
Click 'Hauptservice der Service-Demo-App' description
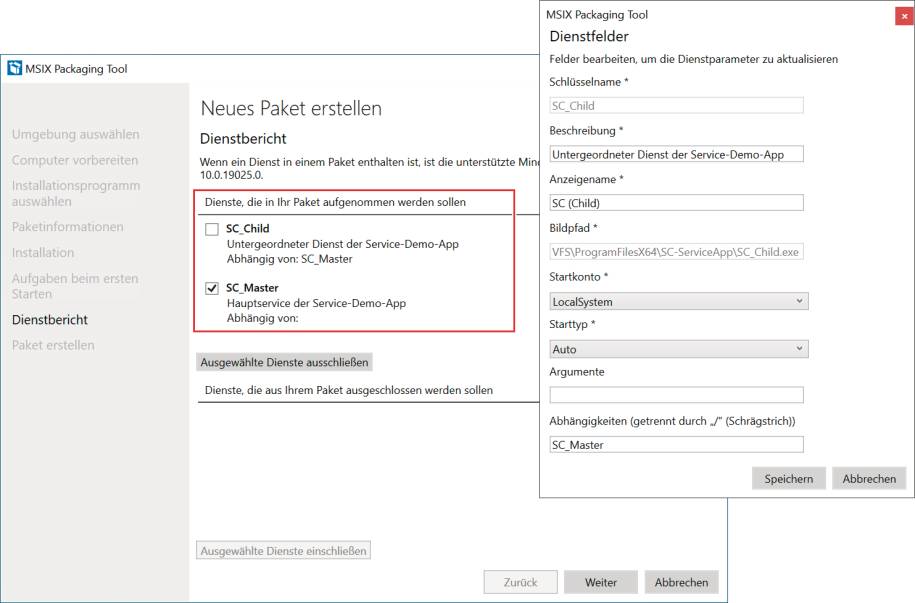316,303
